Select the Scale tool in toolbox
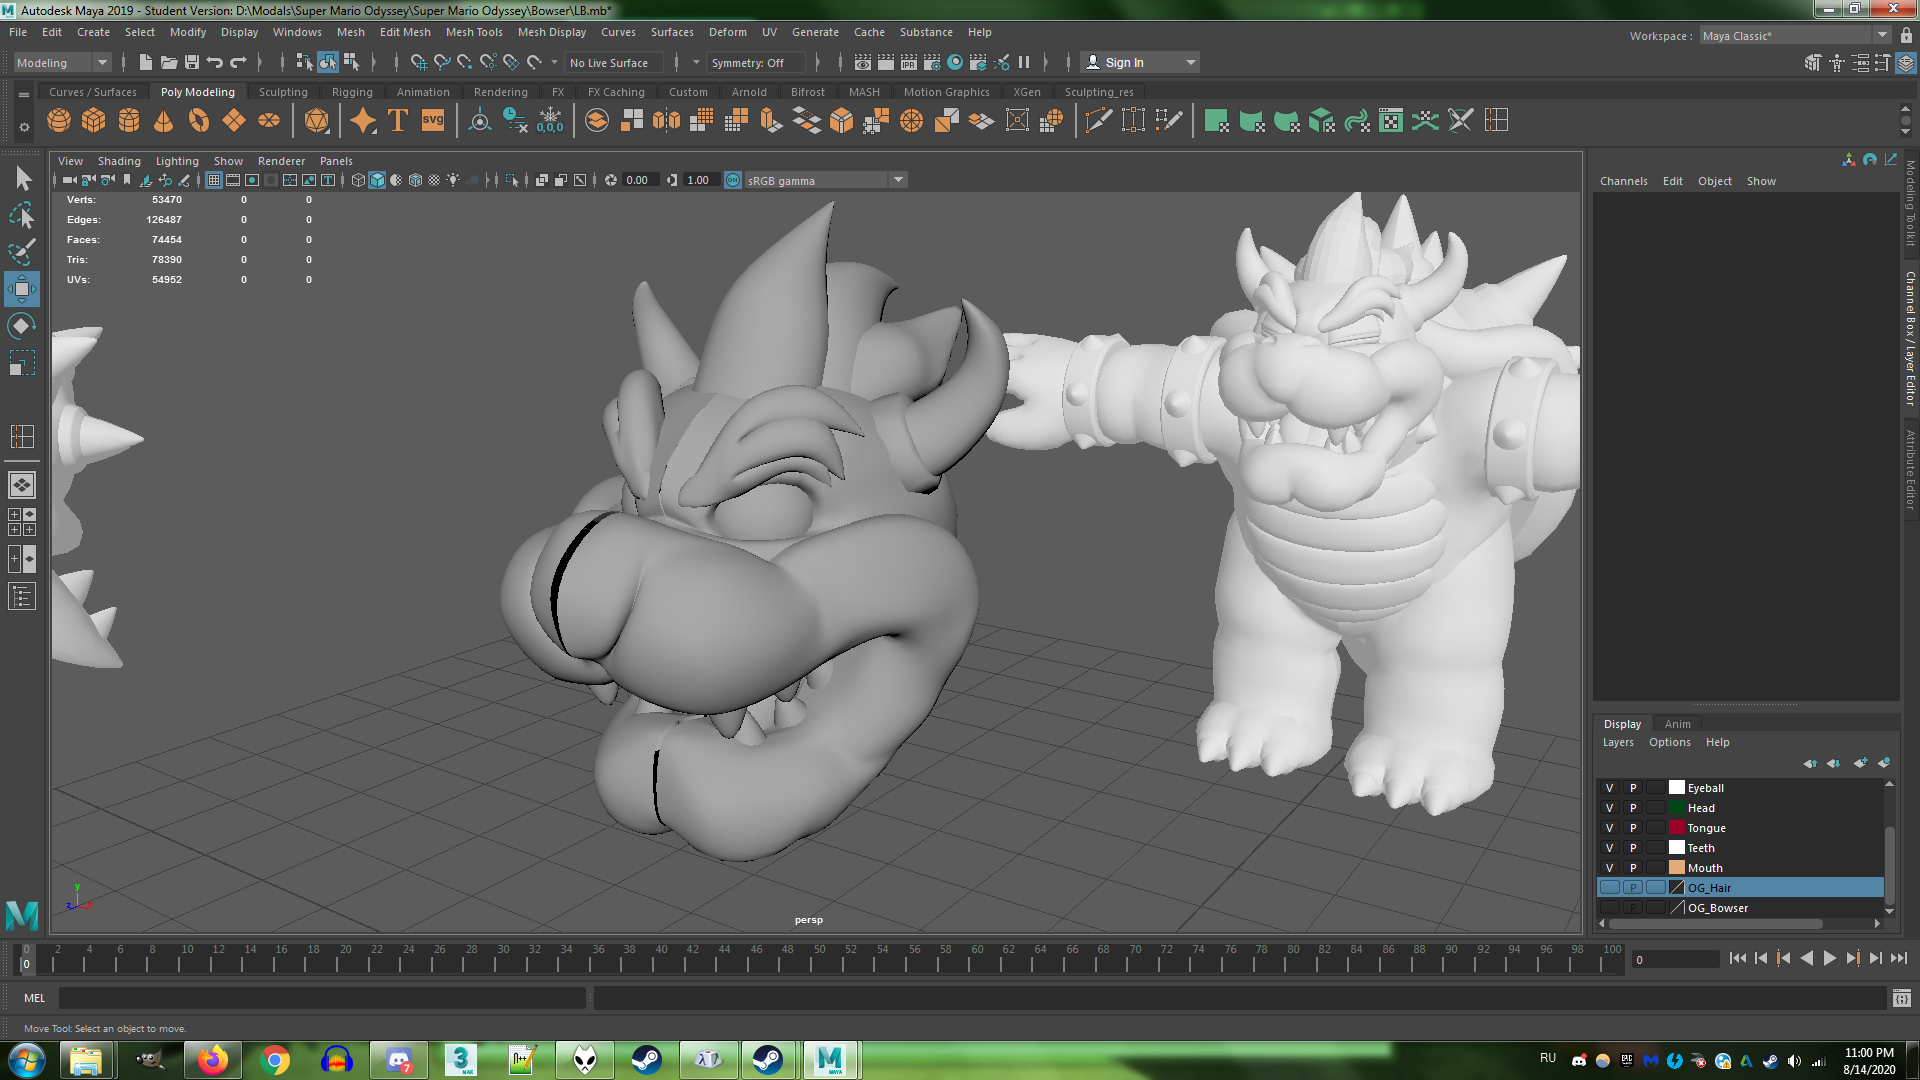1920x1080 pixels. pos(22,363)
